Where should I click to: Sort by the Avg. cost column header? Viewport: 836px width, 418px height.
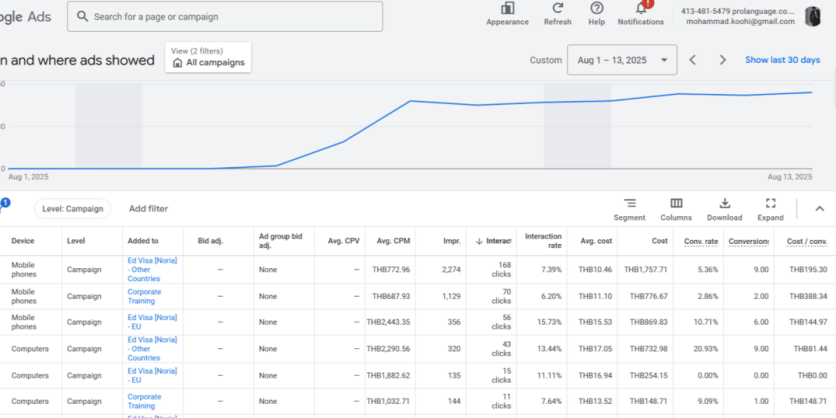tap(596, 241)
